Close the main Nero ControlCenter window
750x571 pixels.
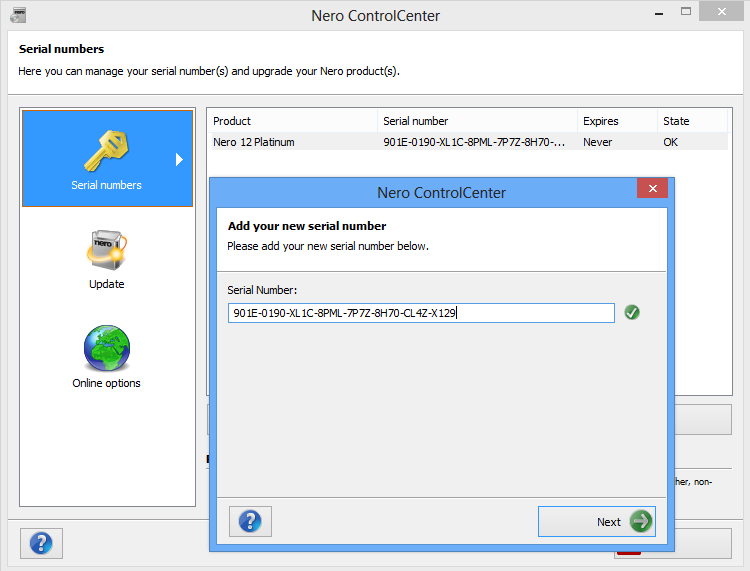(721, 11)
